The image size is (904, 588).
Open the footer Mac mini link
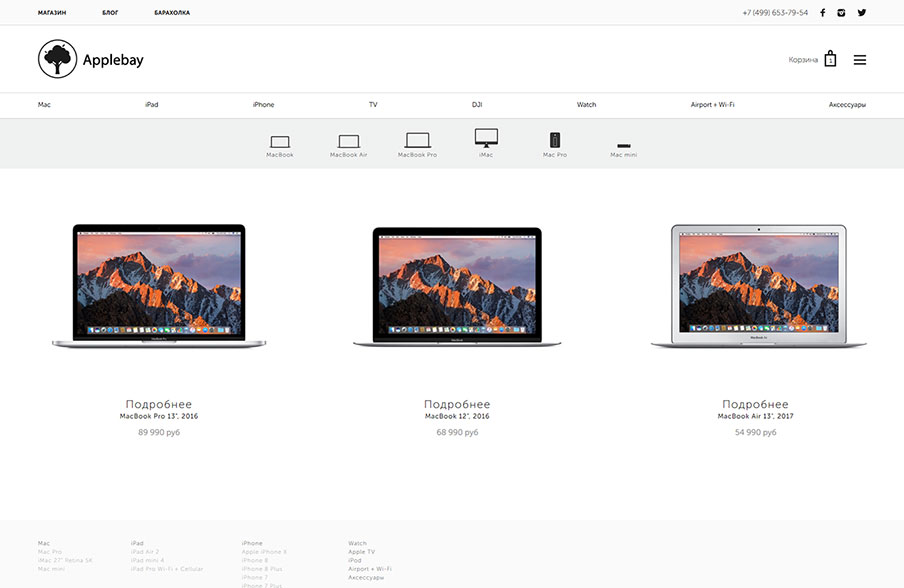pyautogui.click(x=51, y=569)
